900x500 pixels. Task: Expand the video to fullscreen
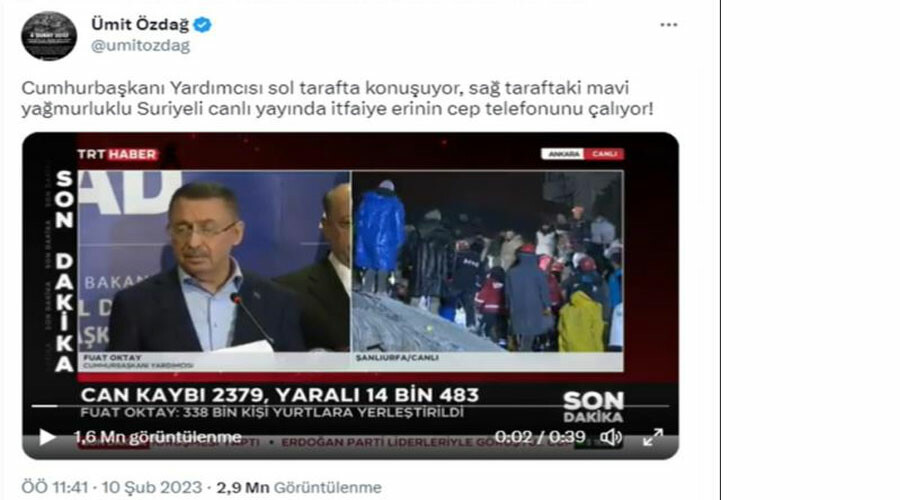[653, 437]
